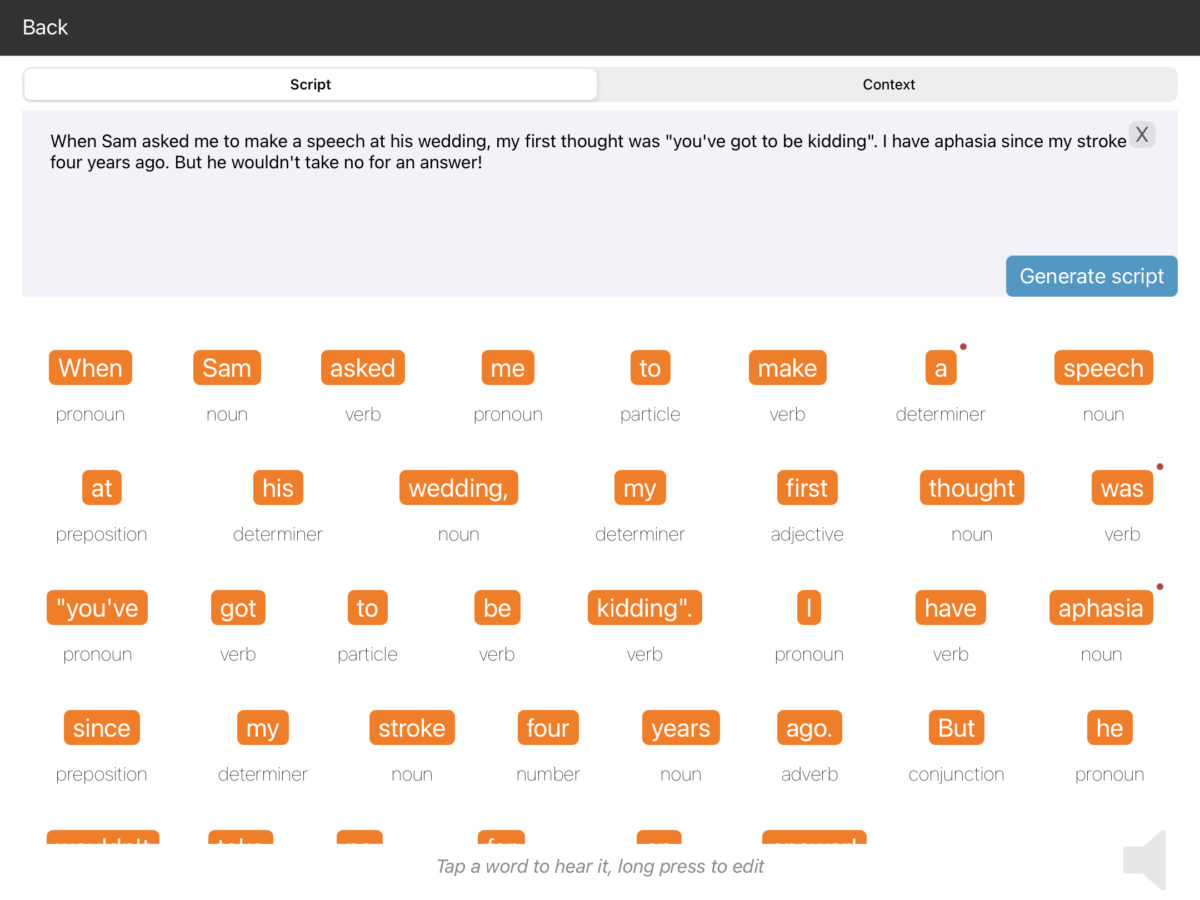Screen dimensions: 1200x900
Task: Tap the word "since"
Action: 101,728
